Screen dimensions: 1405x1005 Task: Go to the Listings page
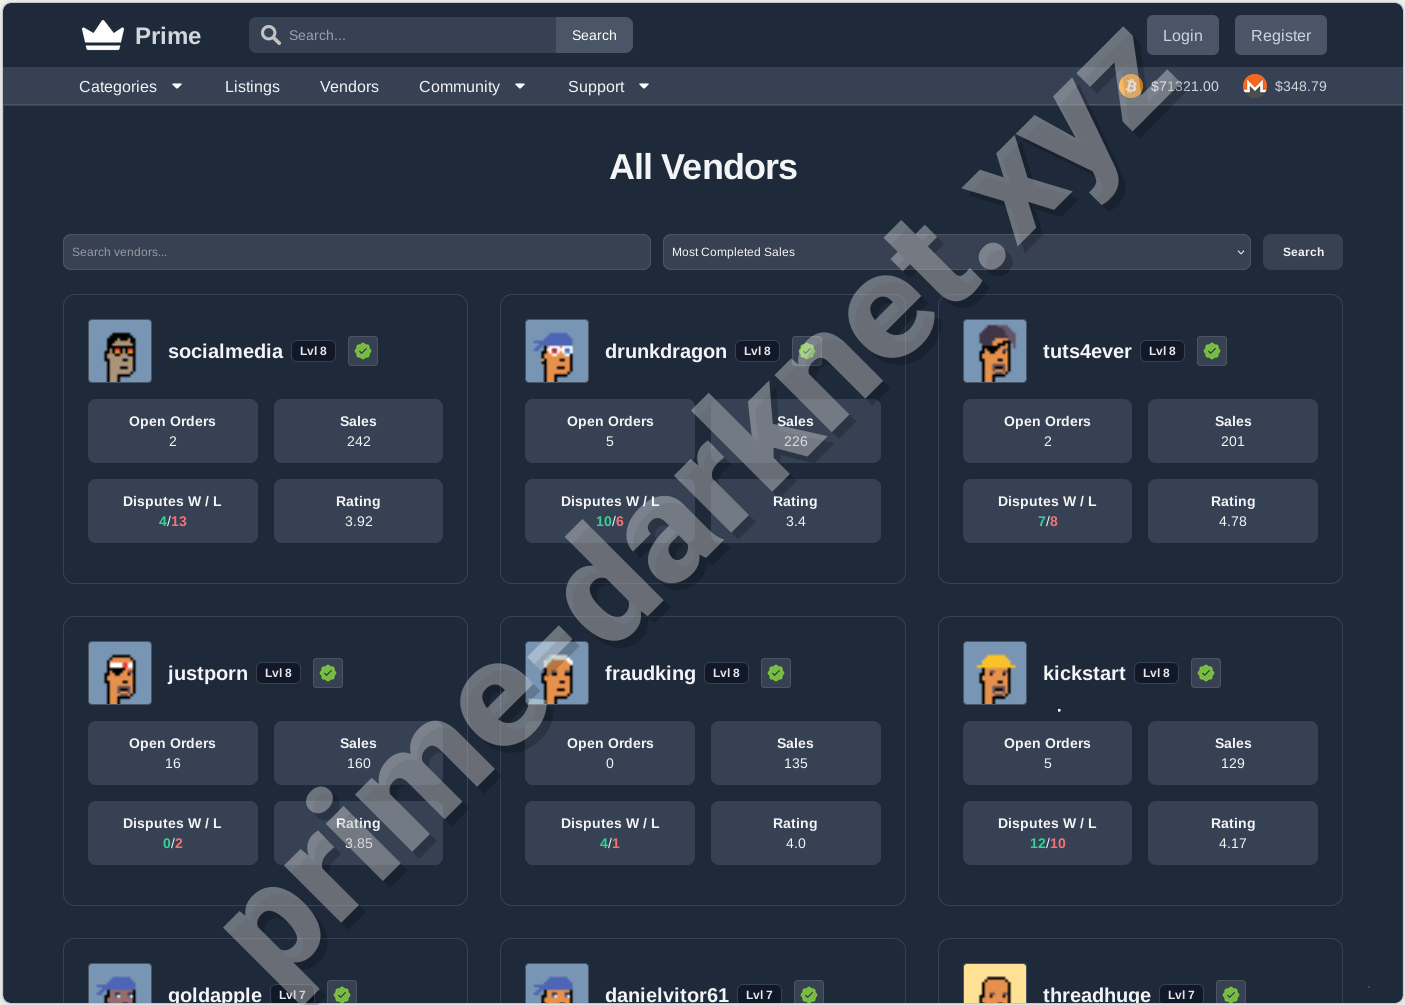pos(252,86)
